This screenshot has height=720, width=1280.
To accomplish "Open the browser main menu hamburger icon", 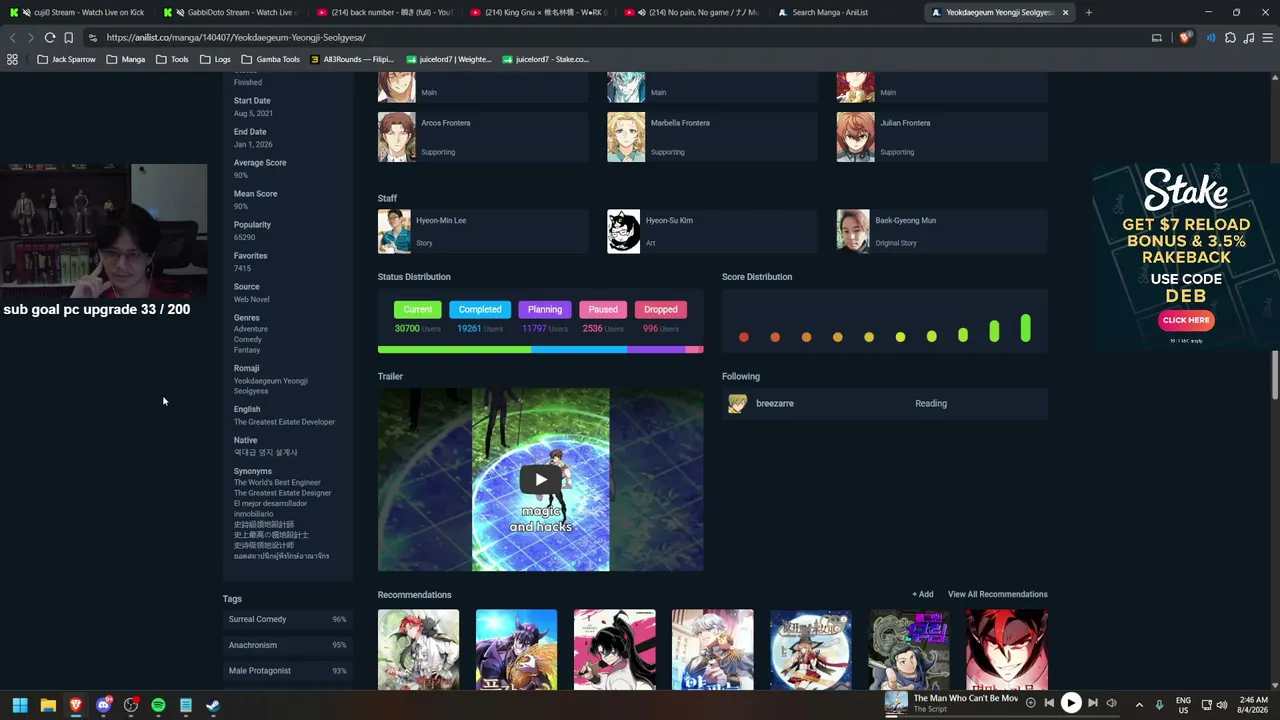I will (1266, 37).
